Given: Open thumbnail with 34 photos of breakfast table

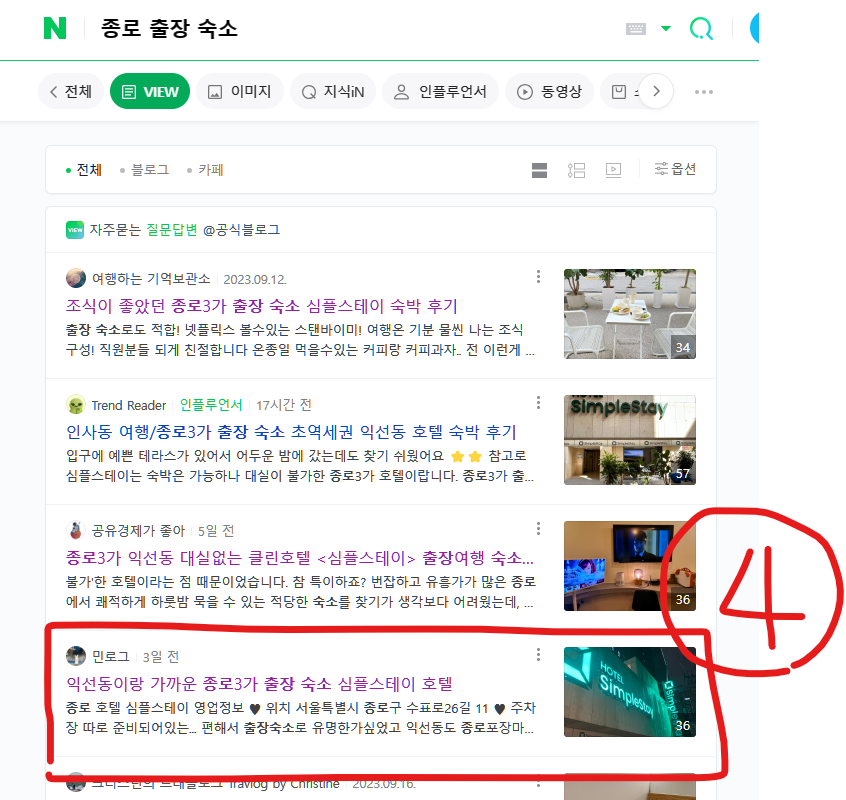Looking at the screenshot, I should 630,314.
